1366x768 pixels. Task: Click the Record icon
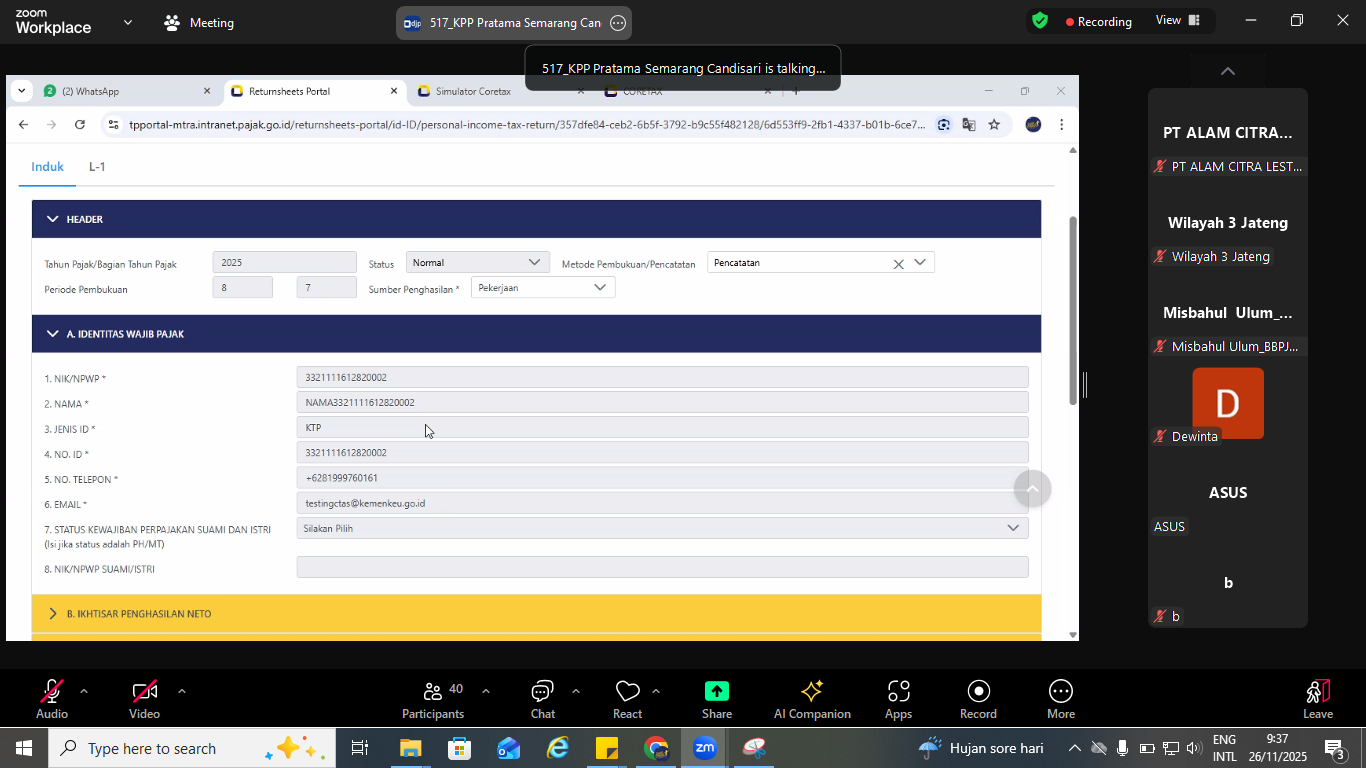click(x=978, y=692)
